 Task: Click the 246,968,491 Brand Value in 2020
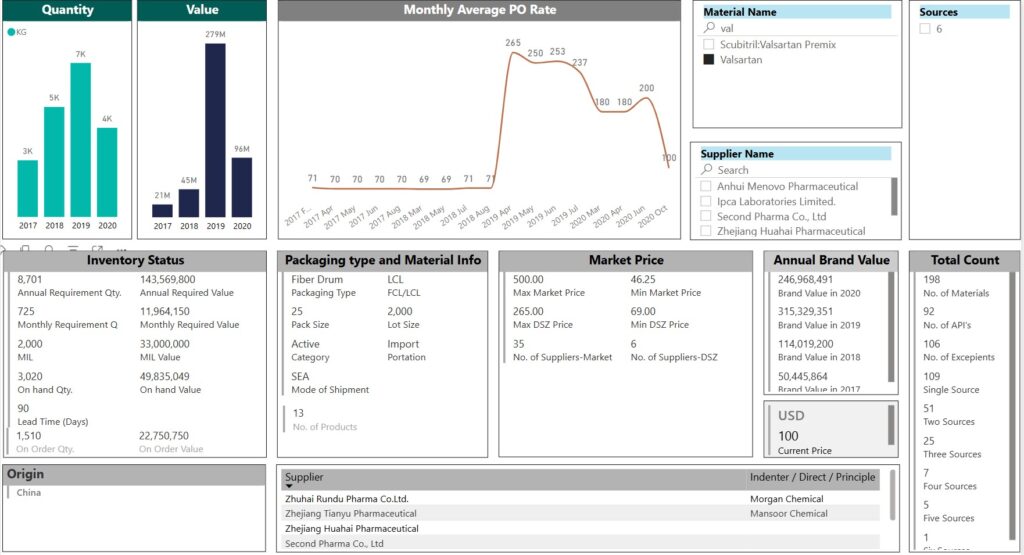click(x=805, y=279)
